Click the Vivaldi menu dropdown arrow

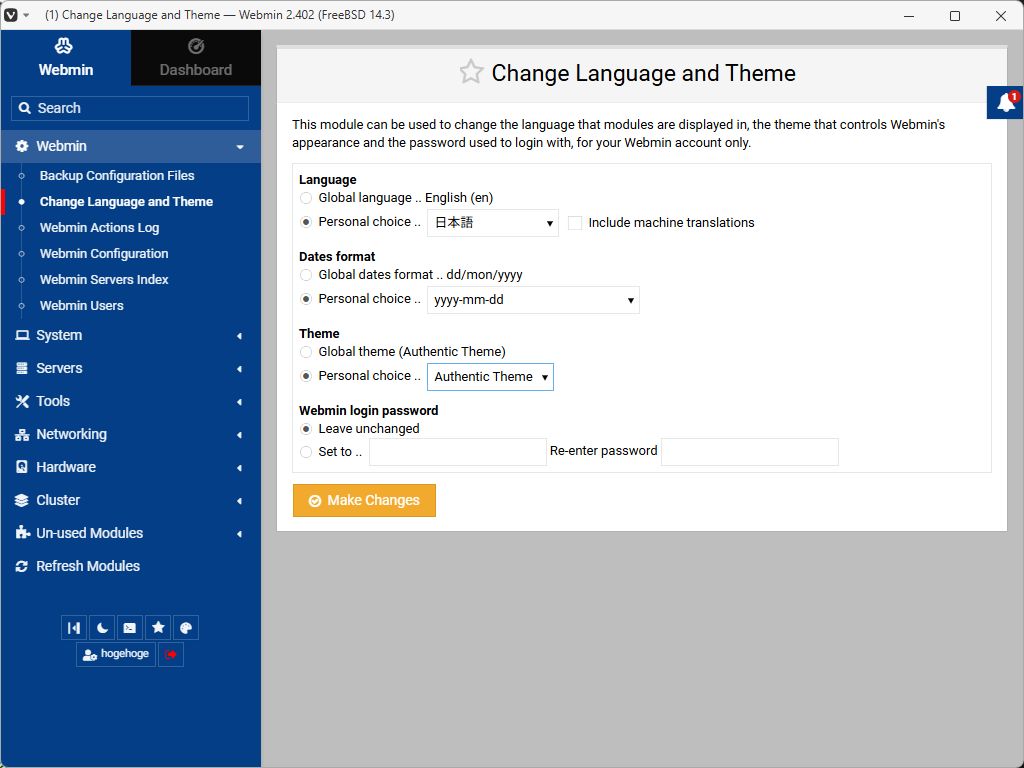pyautogui.click(x=26, y=14)
